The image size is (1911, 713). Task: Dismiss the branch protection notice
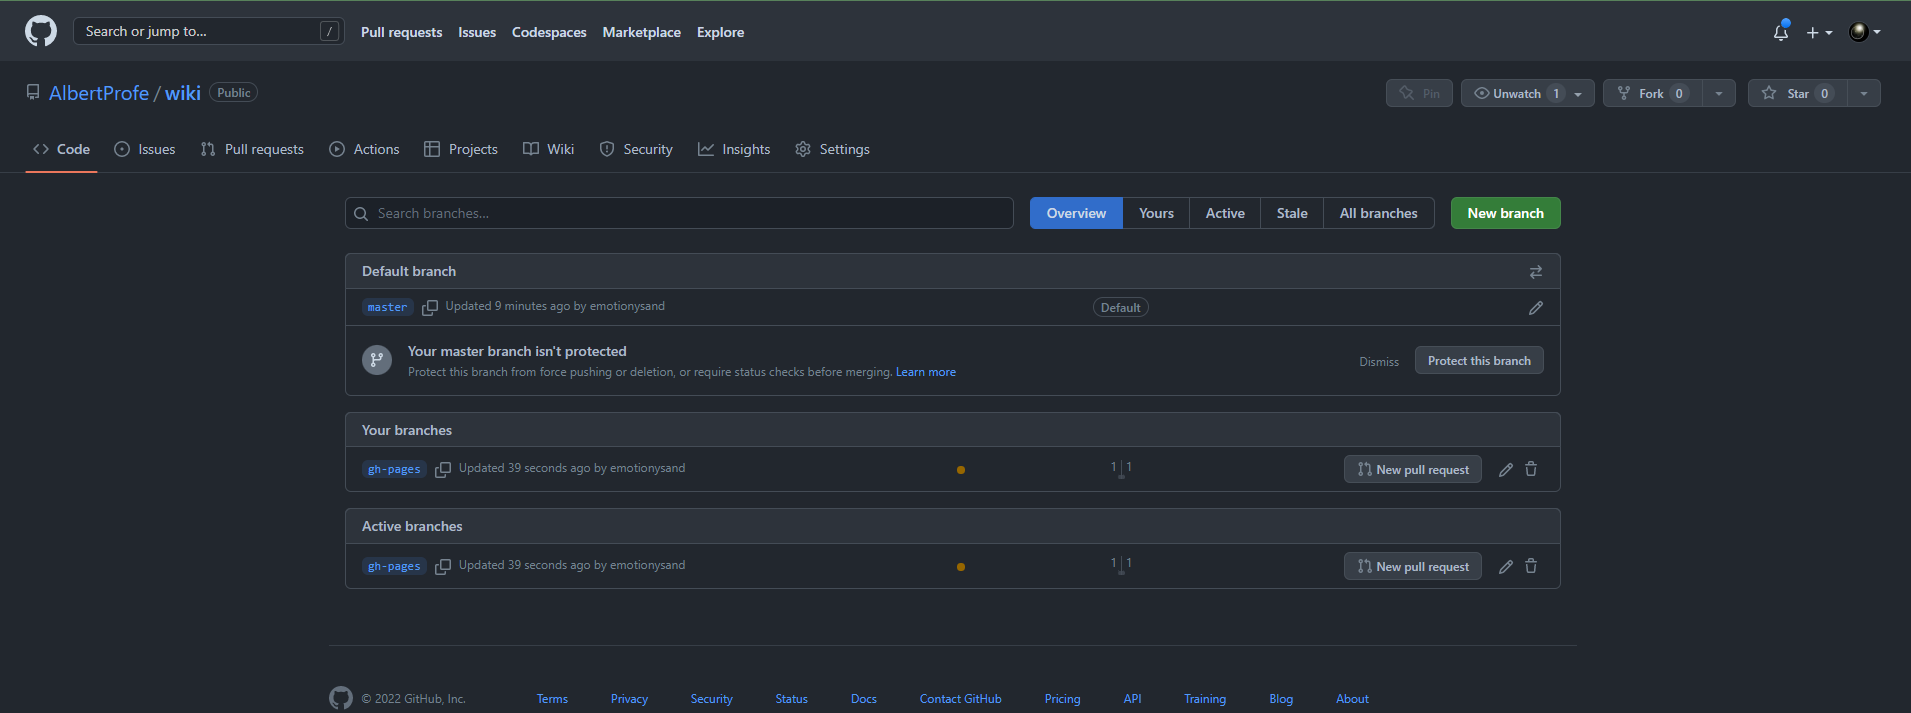(1379, 362)
